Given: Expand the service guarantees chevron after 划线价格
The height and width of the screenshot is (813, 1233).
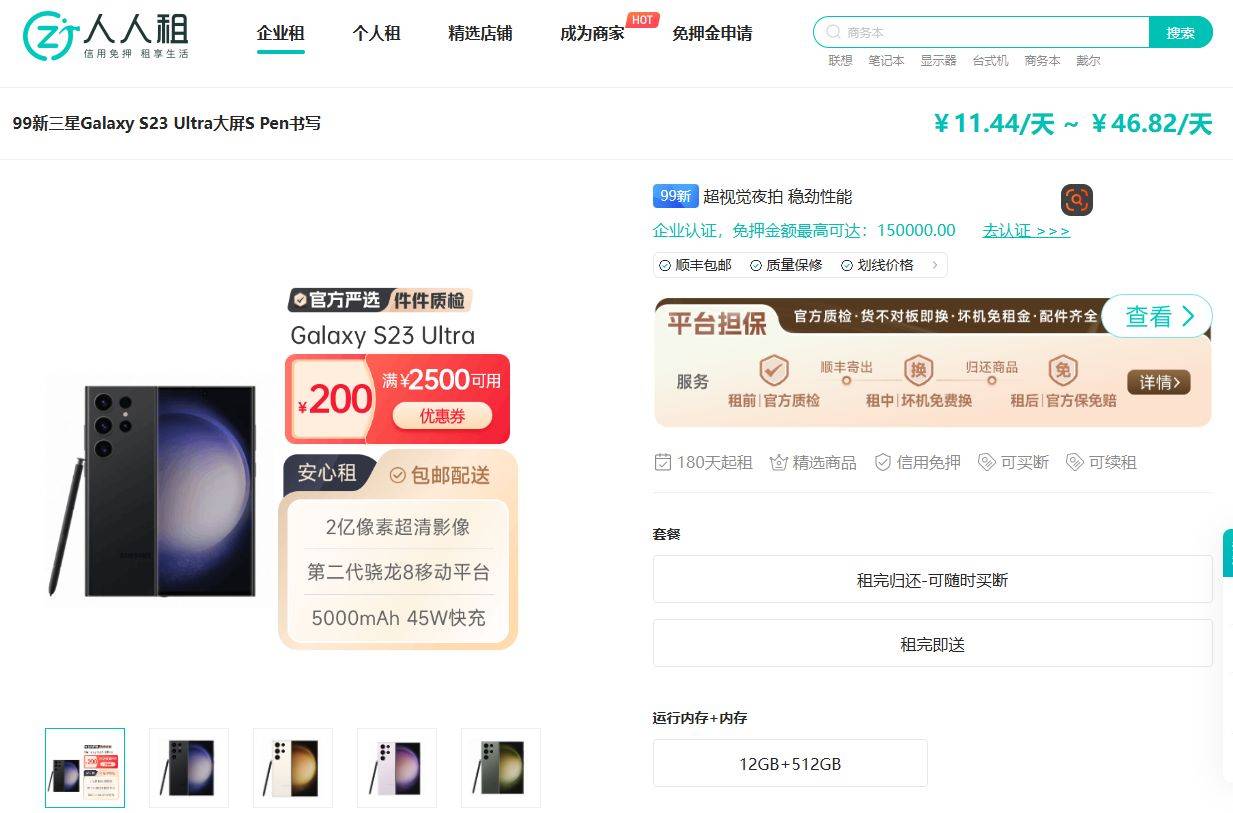Looking at the screenshot, I should click(x=935, y=265).
